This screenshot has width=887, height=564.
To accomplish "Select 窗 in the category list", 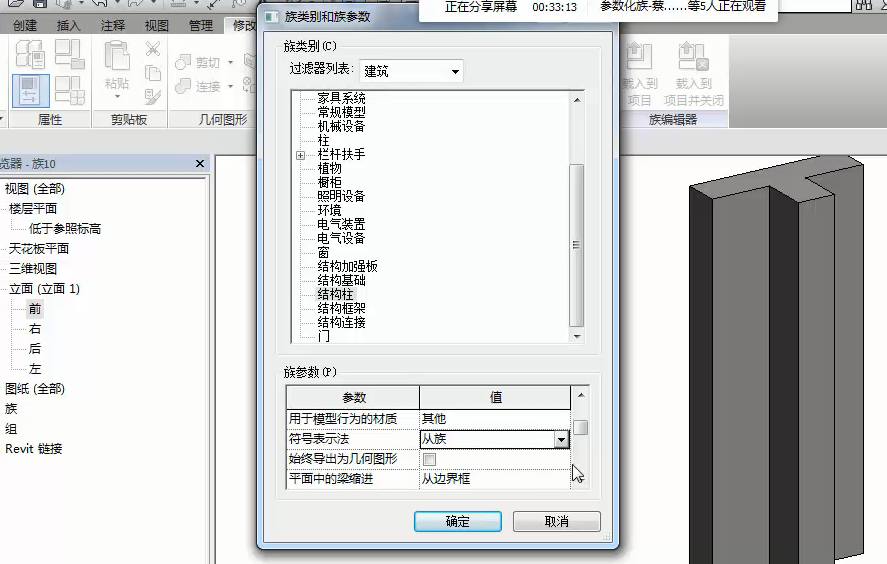I will pyautogui.click(x=323, y=252).
